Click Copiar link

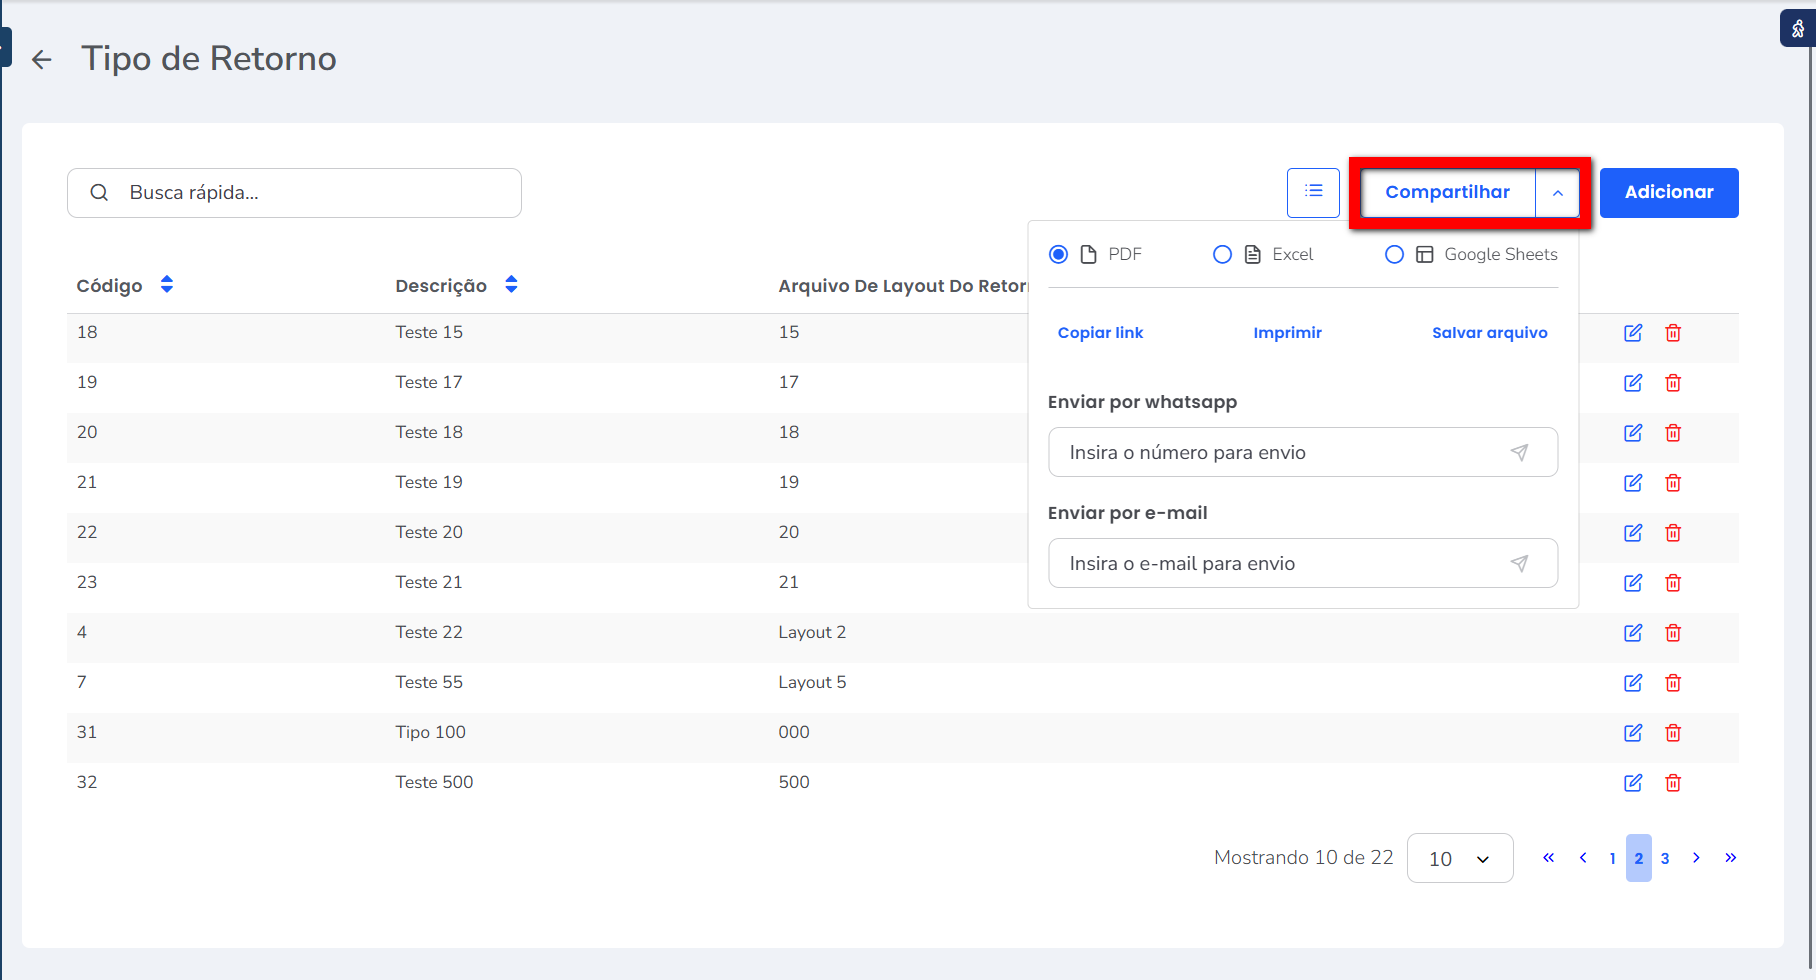coord(1100,333)
